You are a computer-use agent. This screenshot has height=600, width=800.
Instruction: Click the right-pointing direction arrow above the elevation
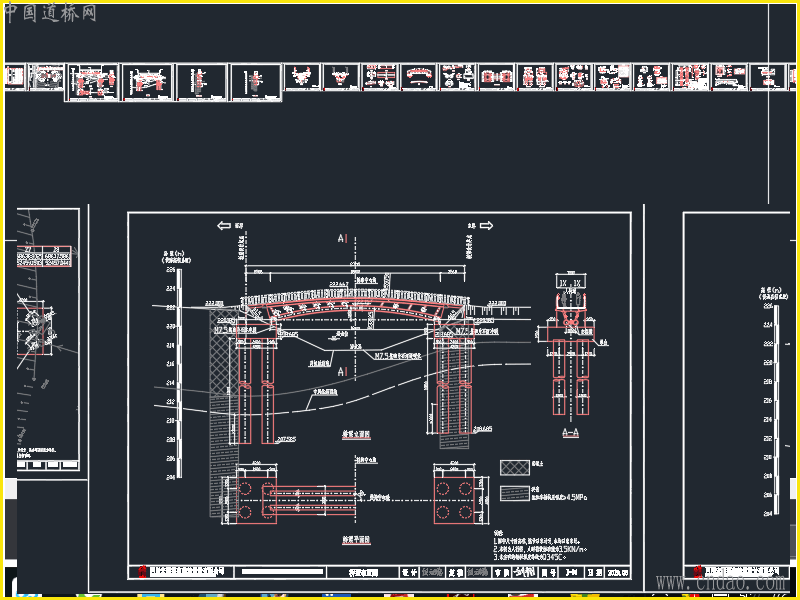[486, 226]
